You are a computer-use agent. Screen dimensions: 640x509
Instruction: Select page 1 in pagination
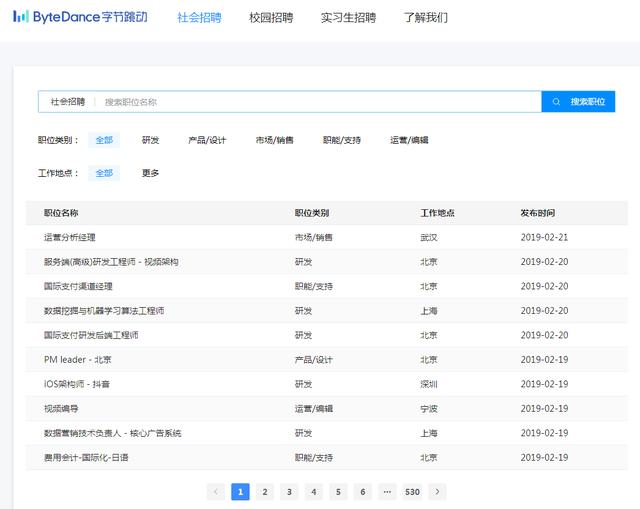[x=240, y=491]
